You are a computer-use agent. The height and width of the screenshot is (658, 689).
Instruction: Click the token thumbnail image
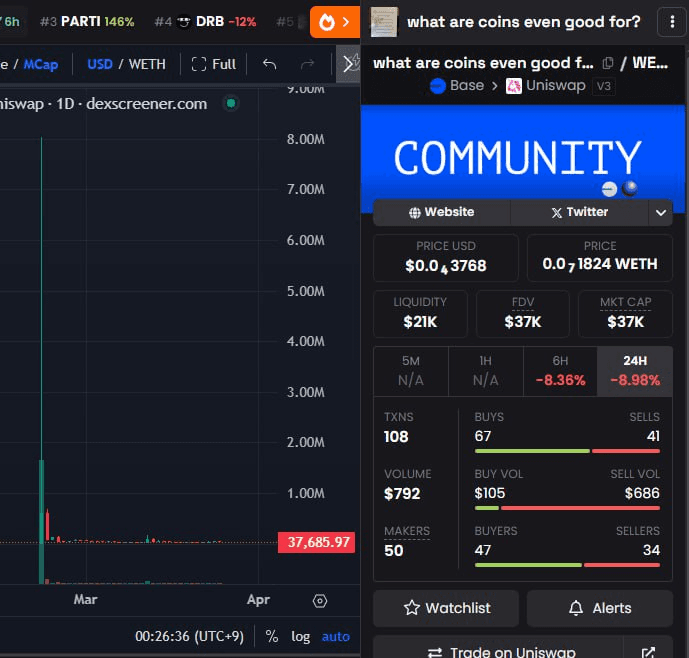pos(384,22)
